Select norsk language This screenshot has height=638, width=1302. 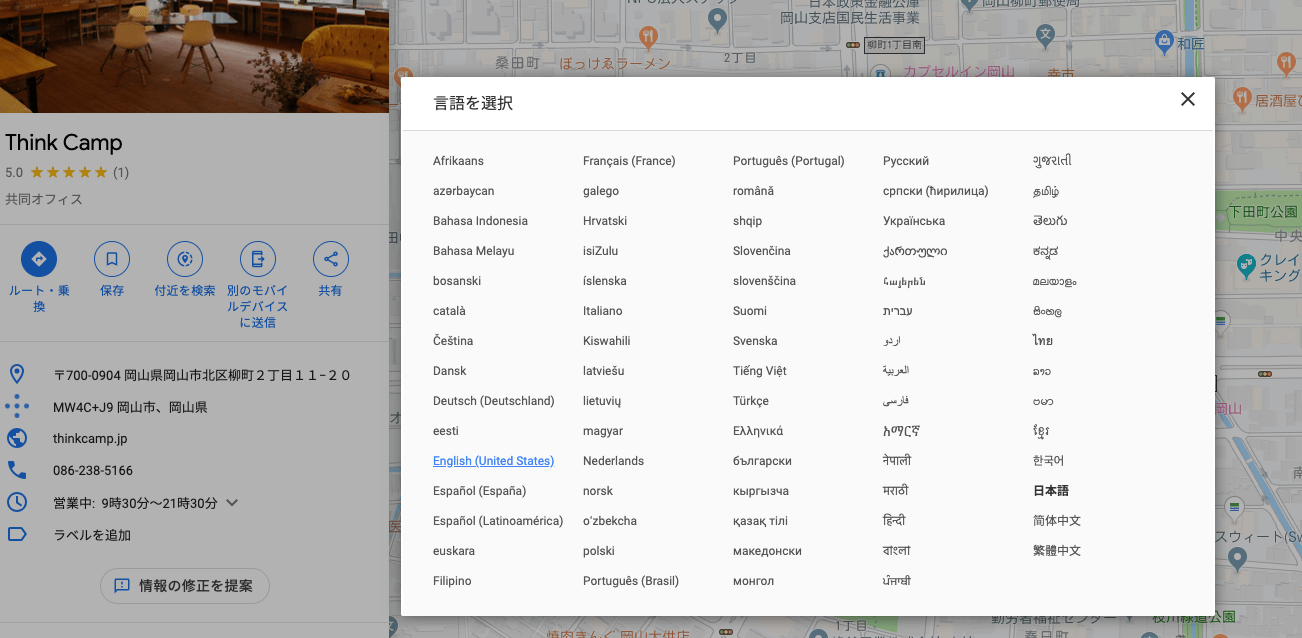598,491
